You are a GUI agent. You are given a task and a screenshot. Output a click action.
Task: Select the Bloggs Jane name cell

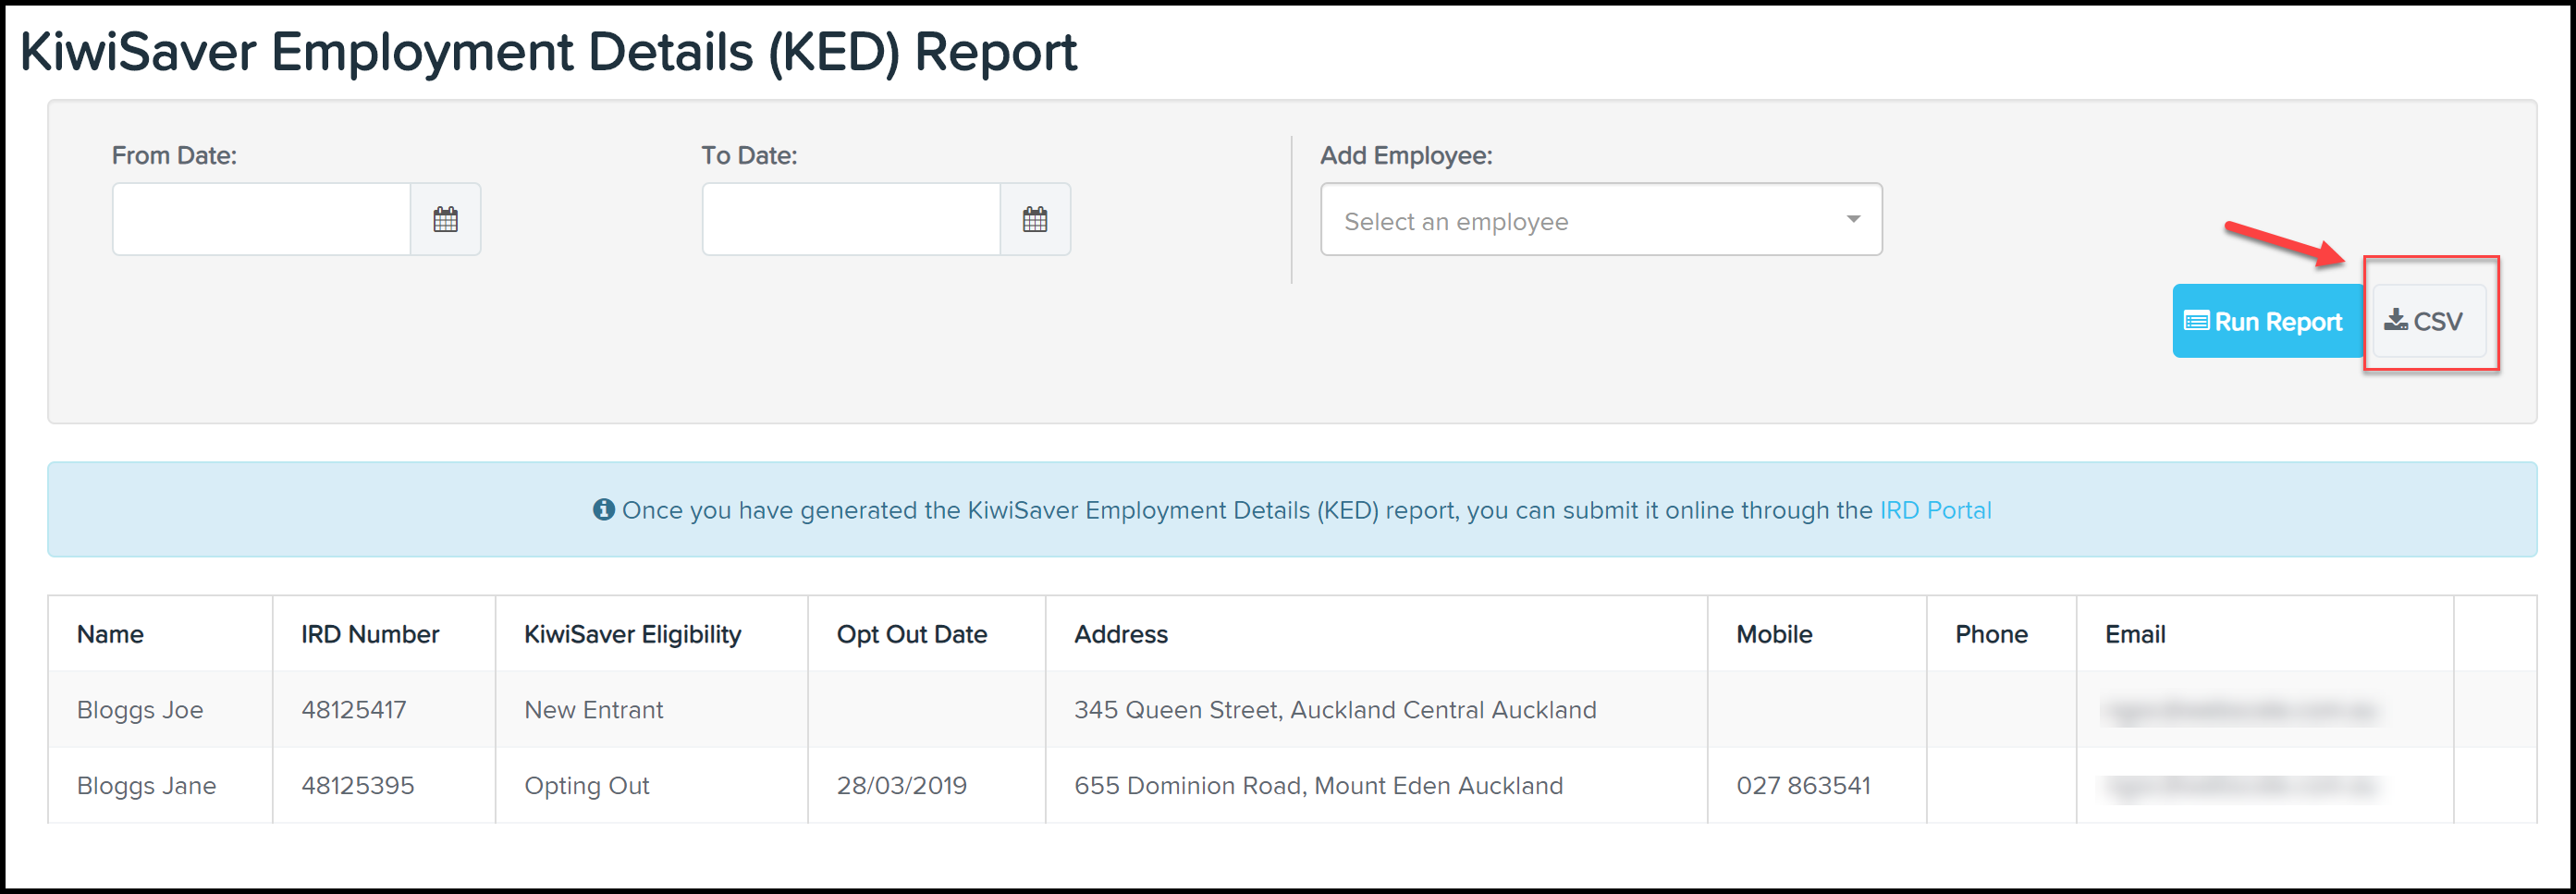(x=160, y=785)
